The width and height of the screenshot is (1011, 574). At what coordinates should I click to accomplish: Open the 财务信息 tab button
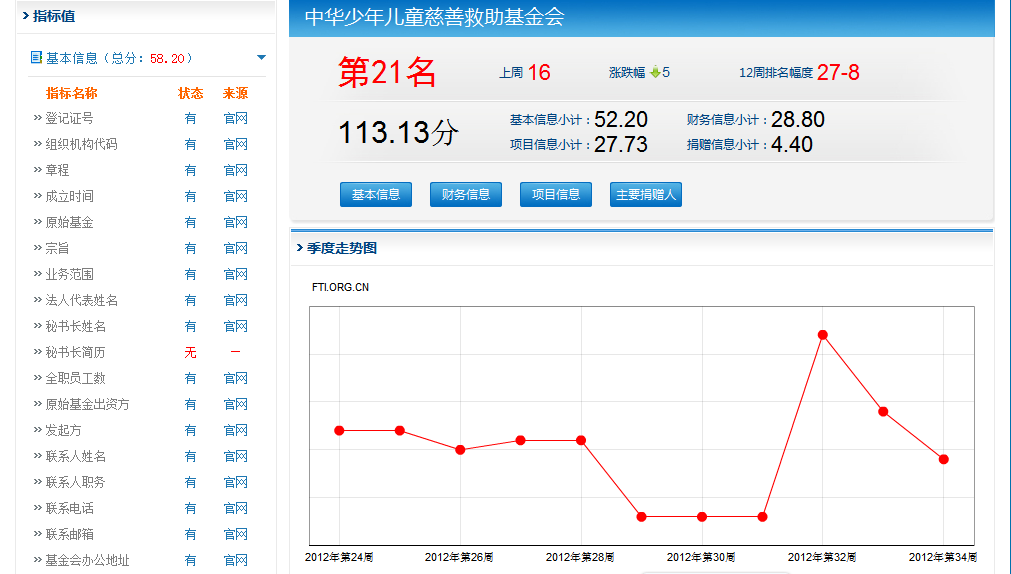pos(466,194)
